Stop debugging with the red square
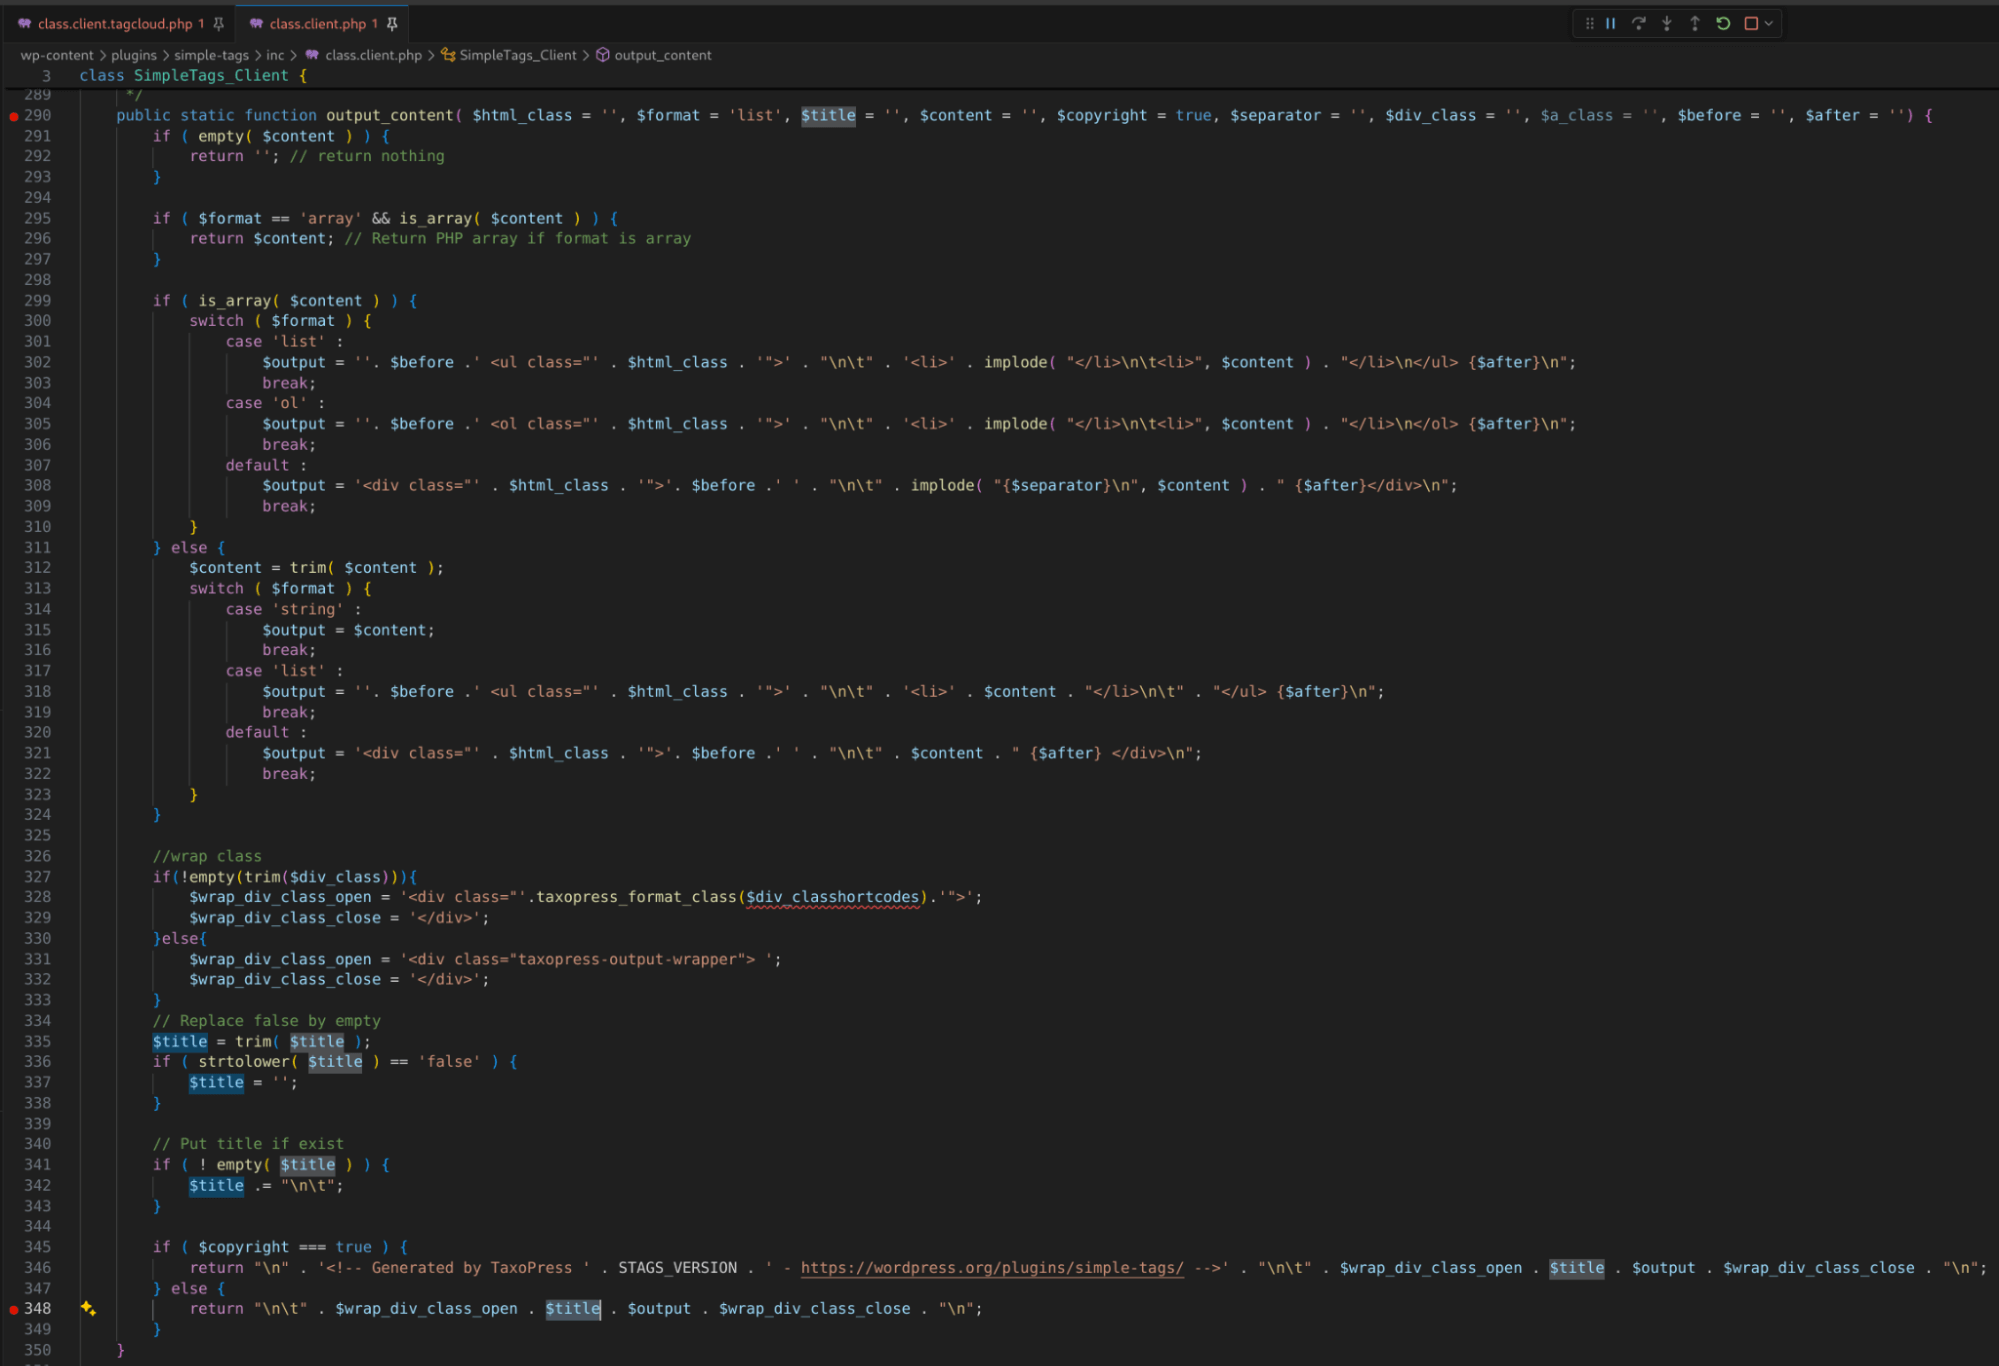Screen dimensions: 1999x1366 [x=1750, y=23]
